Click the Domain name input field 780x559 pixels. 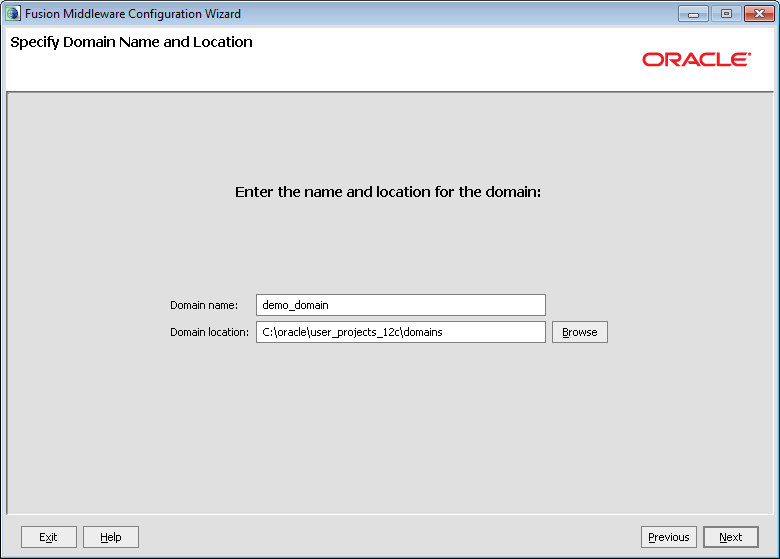click(400, 305)
